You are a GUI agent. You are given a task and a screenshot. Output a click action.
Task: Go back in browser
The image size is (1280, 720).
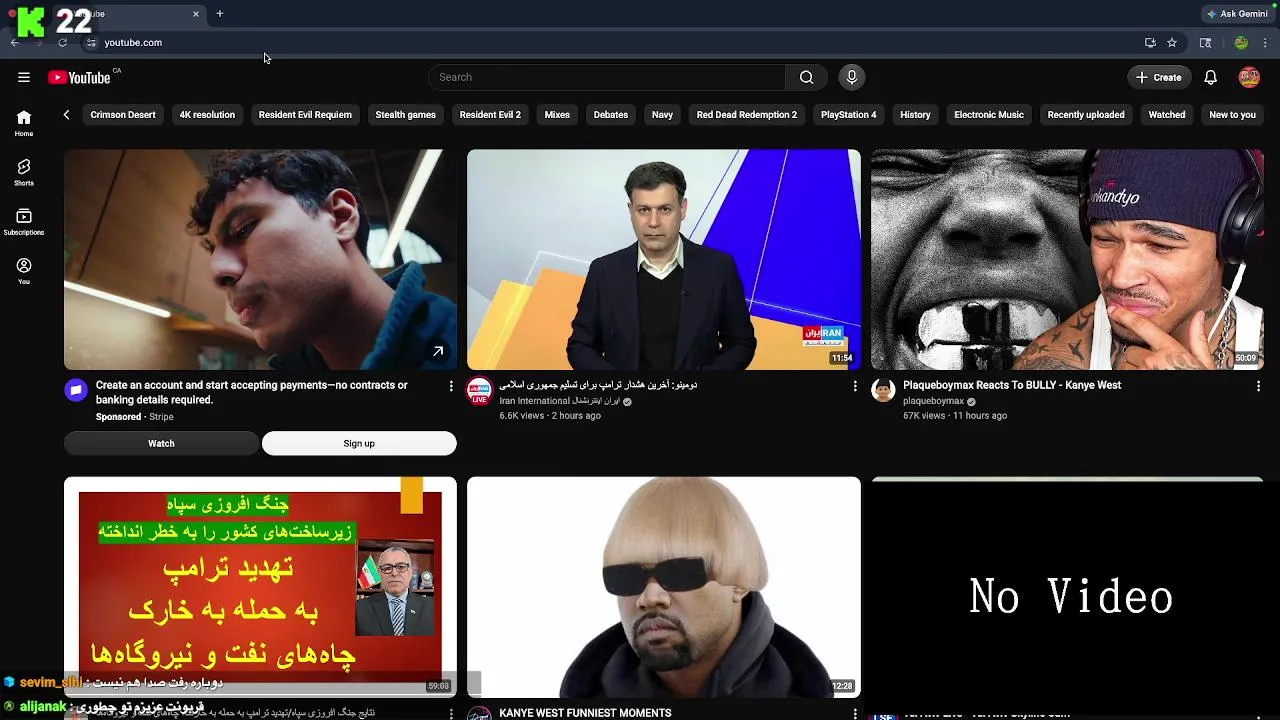tap(15, 43)
